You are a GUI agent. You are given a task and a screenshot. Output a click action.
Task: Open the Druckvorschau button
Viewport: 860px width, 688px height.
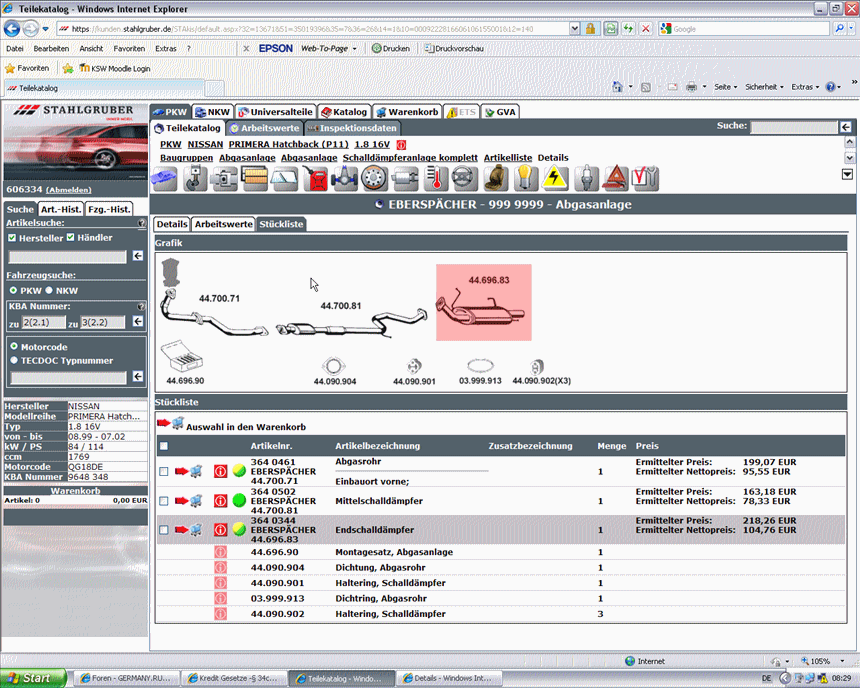tap(454, 48)
